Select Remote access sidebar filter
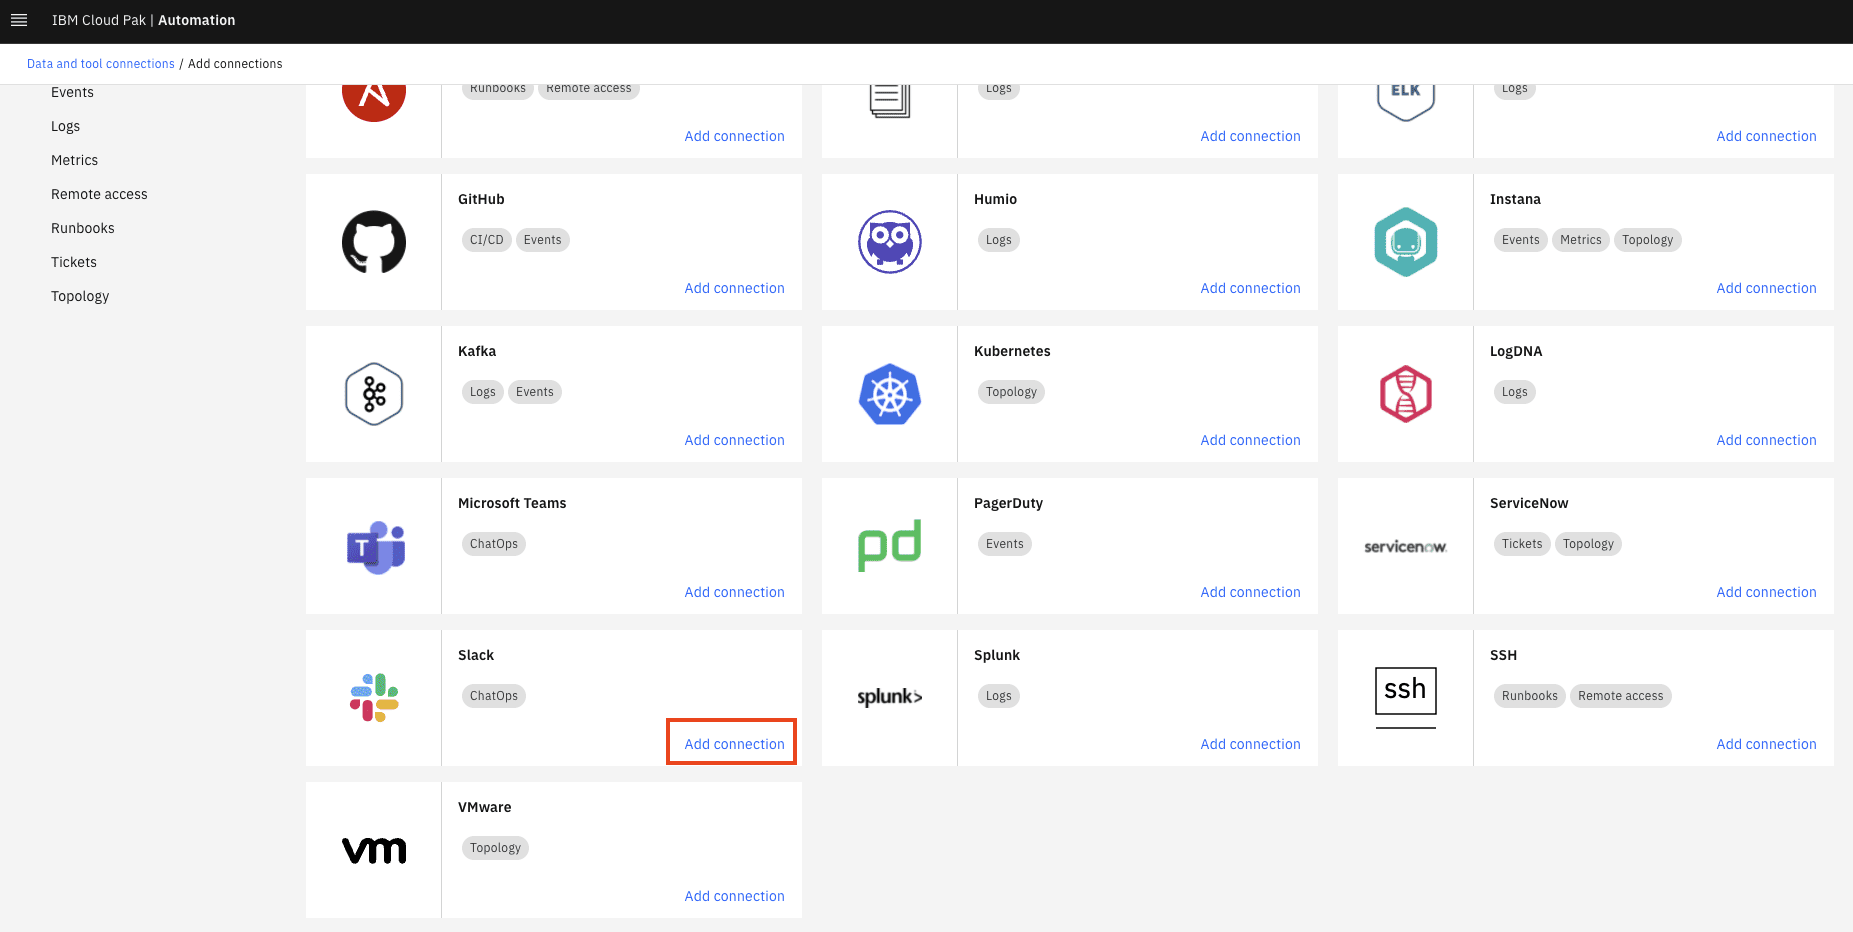 click(99, 194)
